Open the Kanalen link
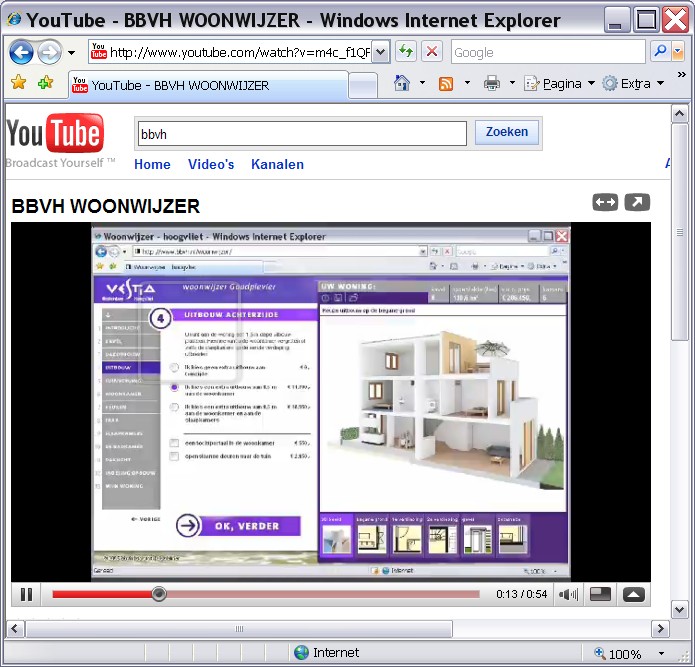This screenshot has width=695, height=667. click(277, 164)
